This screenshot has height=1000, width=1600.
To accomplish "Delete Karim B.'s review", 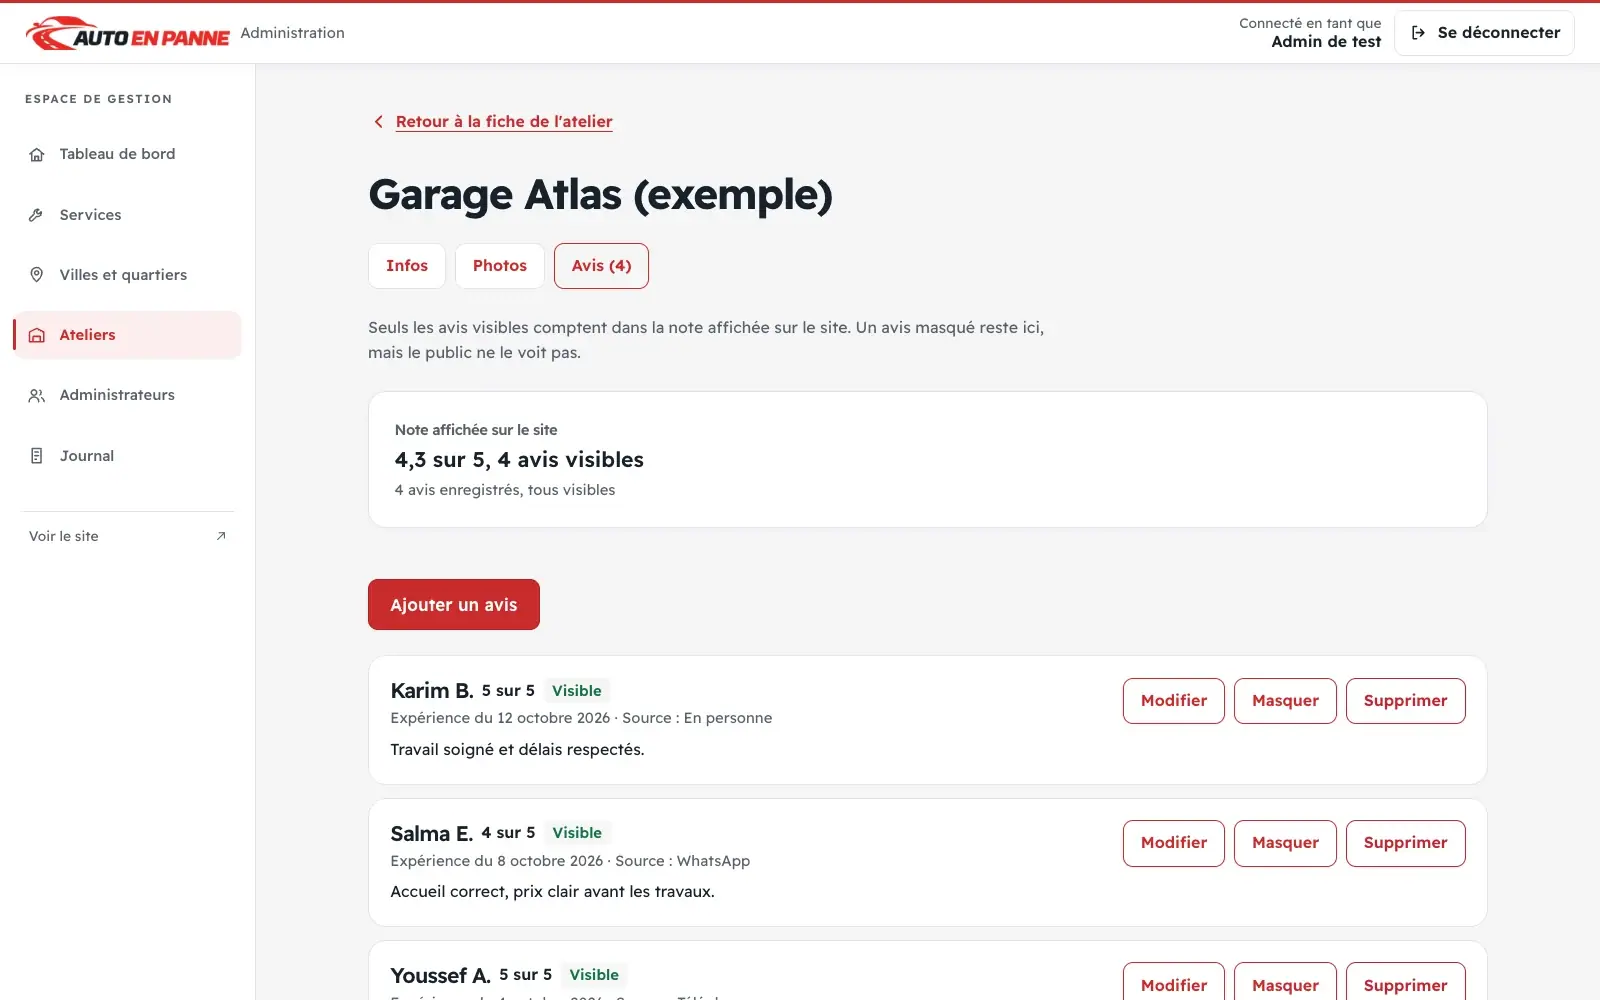I will click(x=1405, y=701).
